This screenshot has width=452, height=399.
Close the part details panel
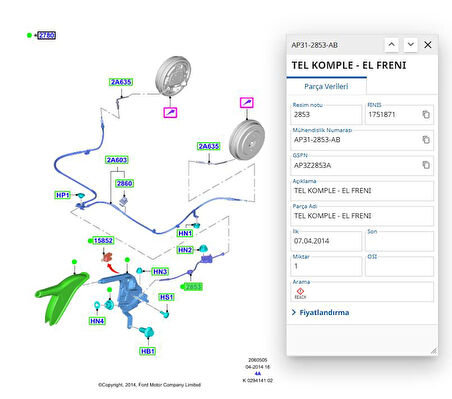(x=428, y=45)
